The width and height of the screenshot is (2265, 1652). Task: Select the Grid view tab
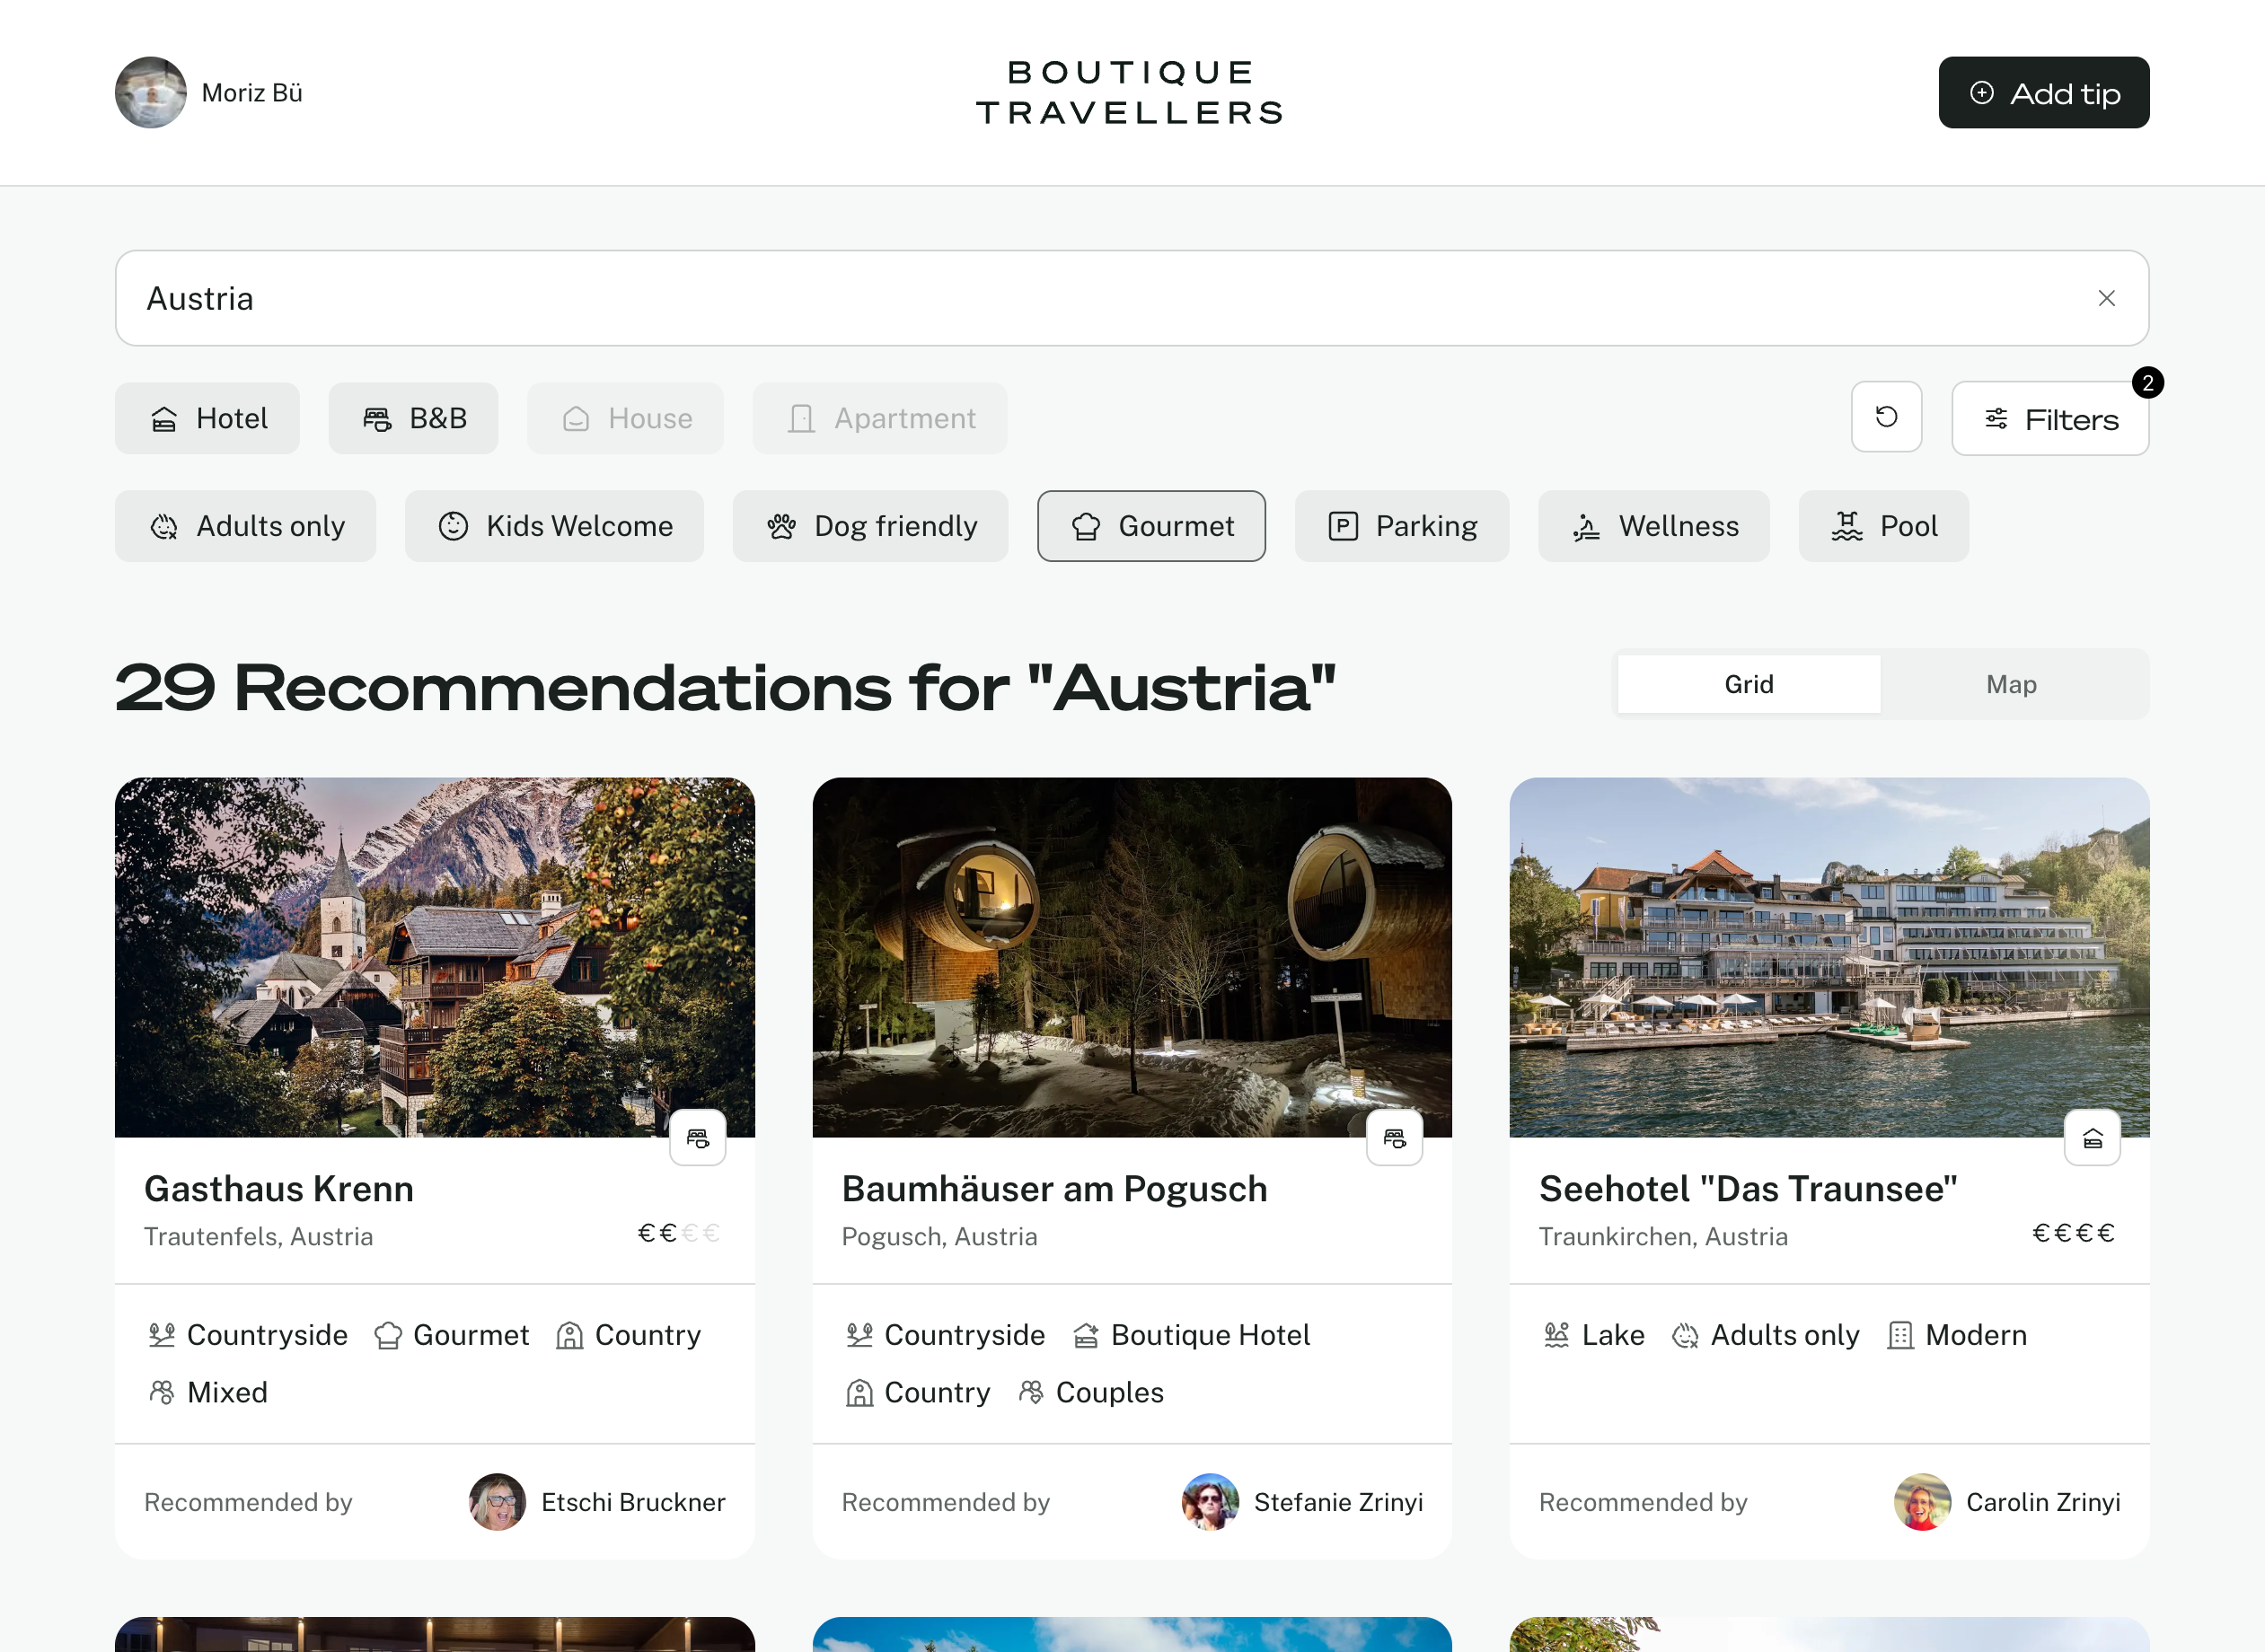point(1748,684)
